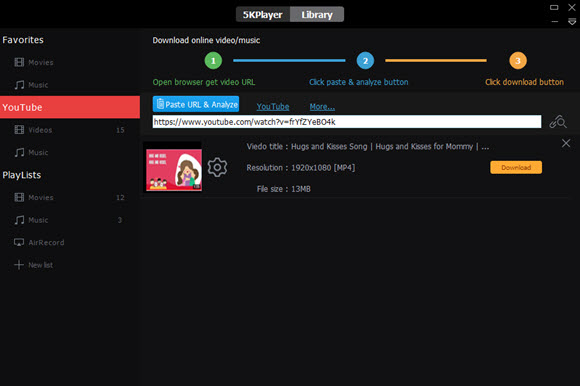Open the More... link
This screenshot has height=386, width=580.
[x=322, y=106]
